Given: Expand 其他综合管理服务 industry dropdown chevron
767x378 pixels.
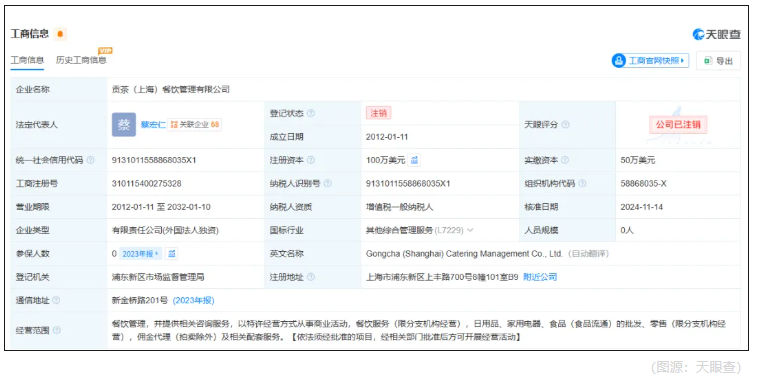Looking at the screenshot, I should tap(470, 230).
